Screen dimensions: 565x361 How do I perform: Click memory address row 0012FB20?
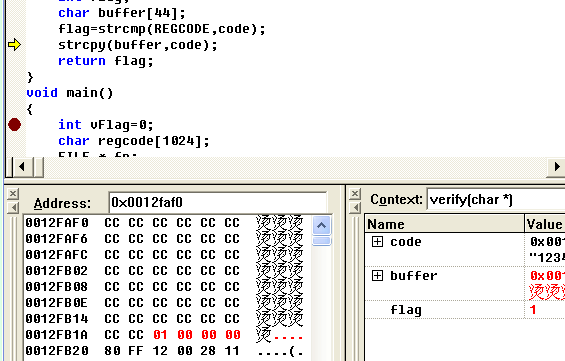(164, 351)
